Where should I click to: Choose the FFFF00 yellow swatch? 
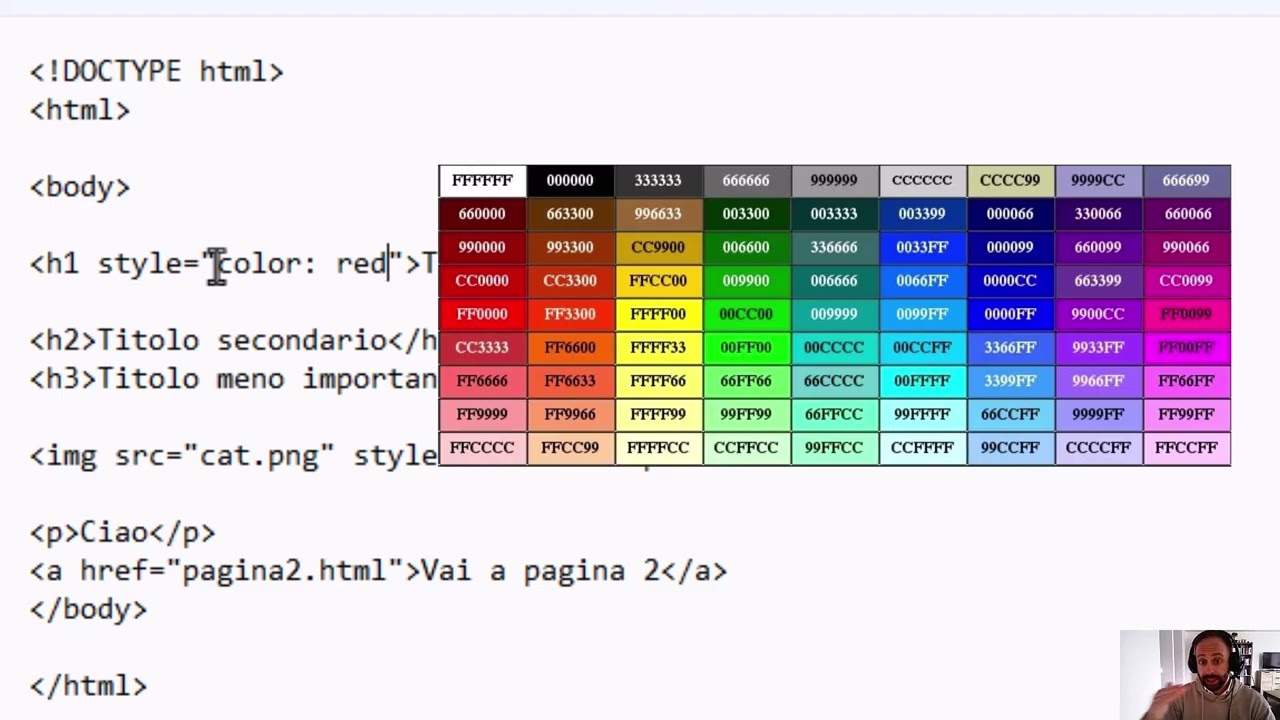(658, 314)
